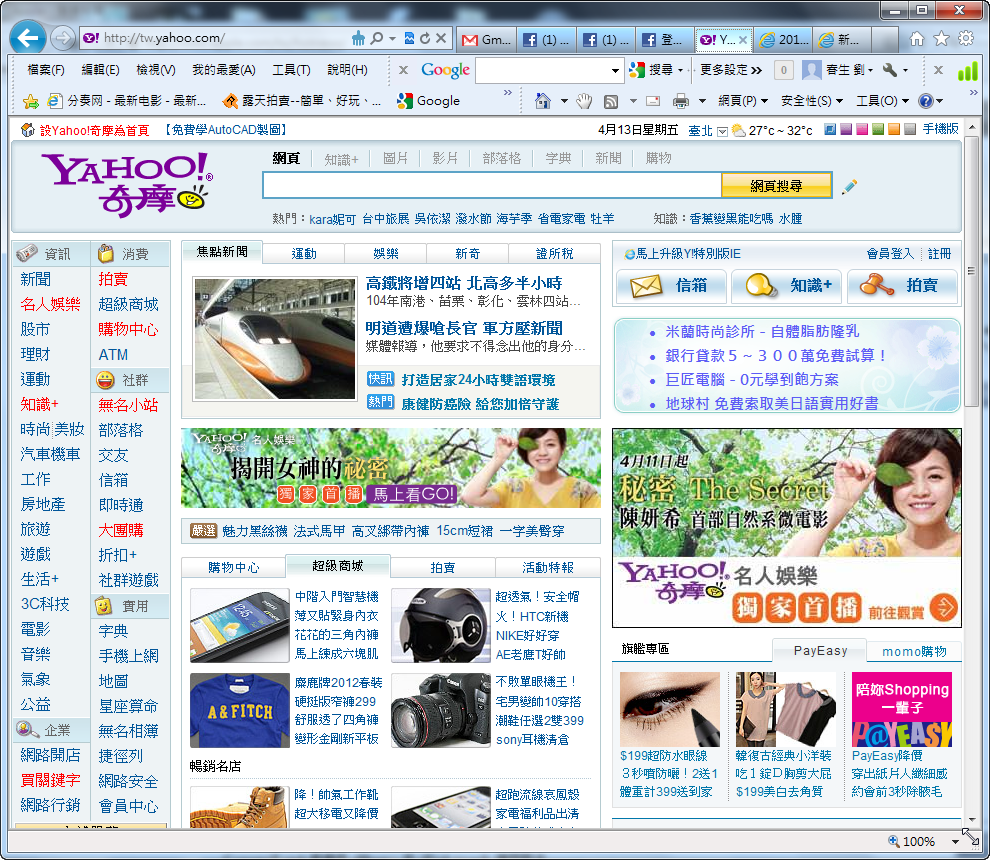Click the add to favorites bar star icon
The image size is (990, 860).
pyautogui.click(x=30, y=101)
